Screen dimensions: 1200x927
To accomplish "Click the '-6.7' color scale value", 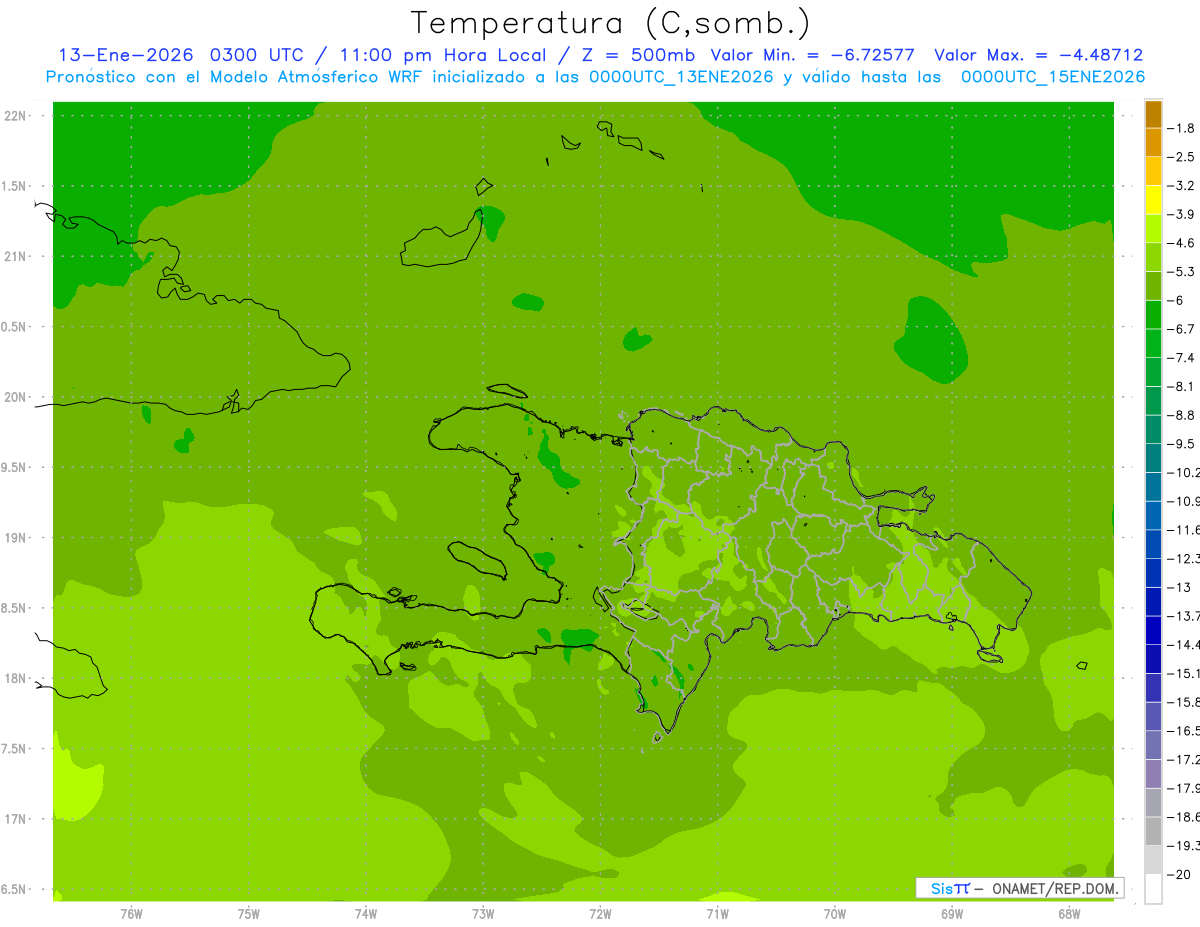I will [x=1182, y=329].
